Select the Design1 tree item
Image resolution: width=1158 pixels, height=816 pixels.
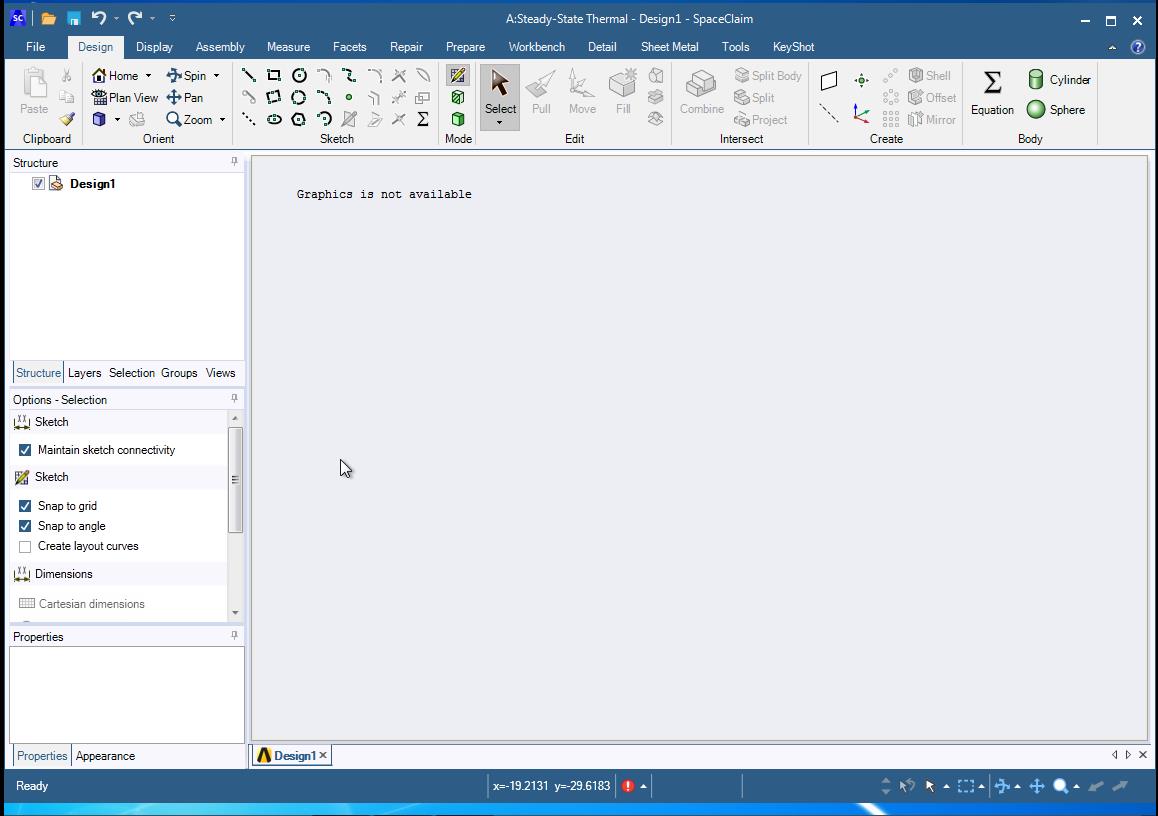coord(92,184)
